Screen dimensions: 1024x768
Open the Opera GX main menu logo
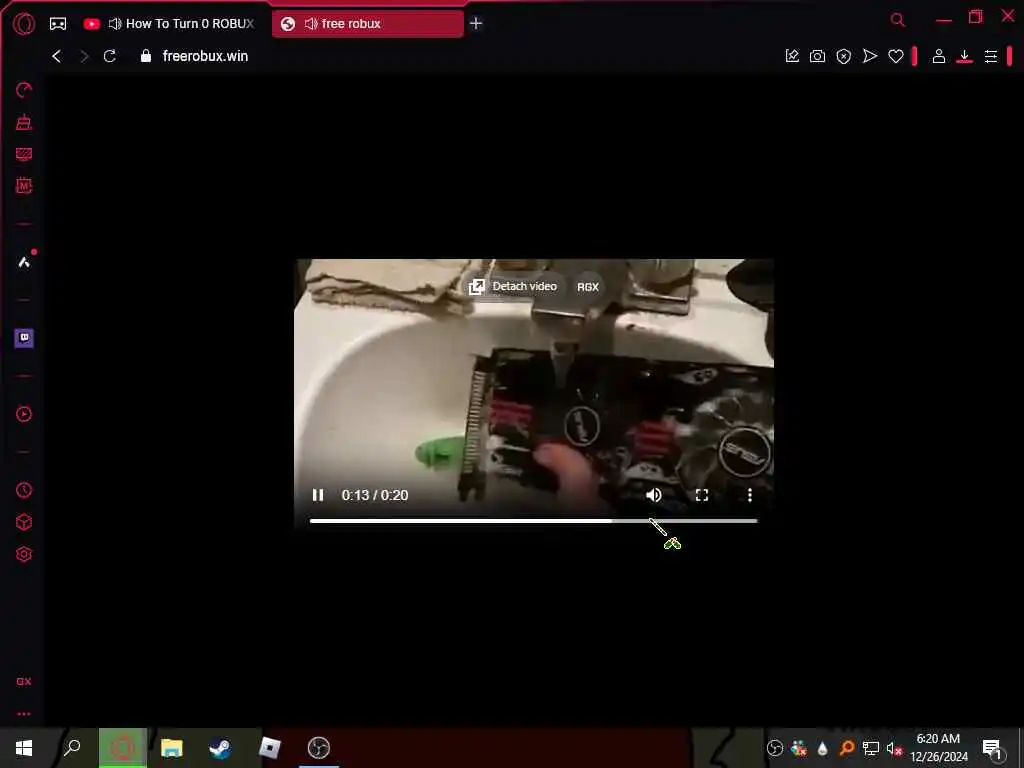[24, 24]
